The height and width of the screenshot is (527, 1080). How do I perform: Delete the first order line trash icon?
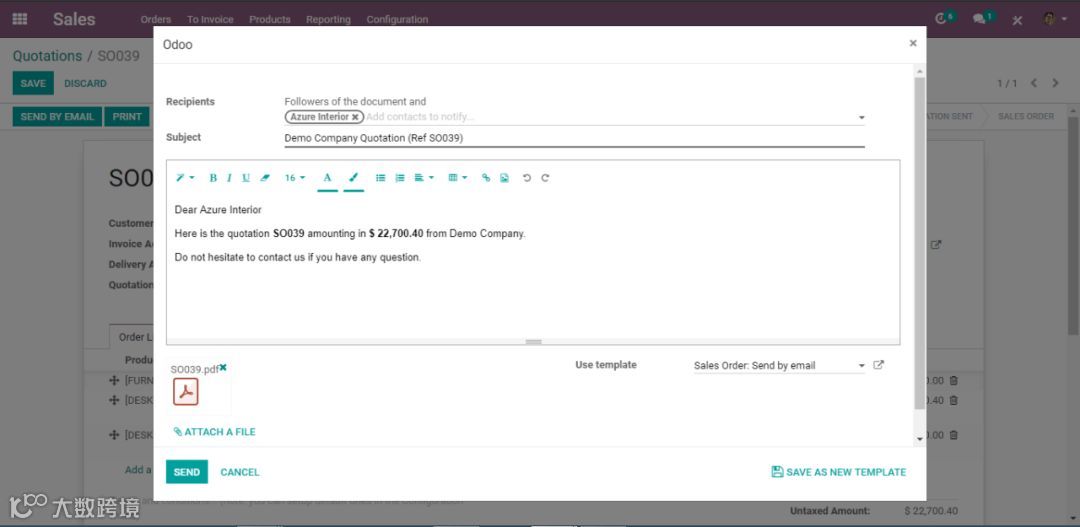point(953,380)
